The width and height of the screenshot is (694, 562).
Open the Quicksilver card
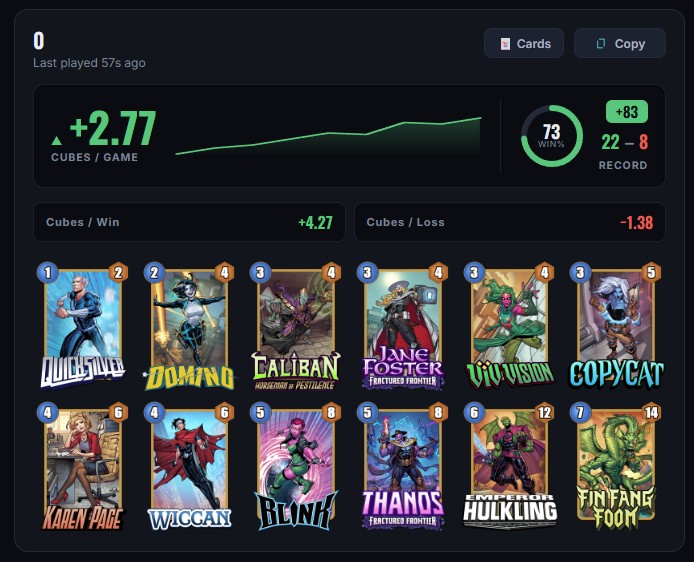(x=83, y=327)
